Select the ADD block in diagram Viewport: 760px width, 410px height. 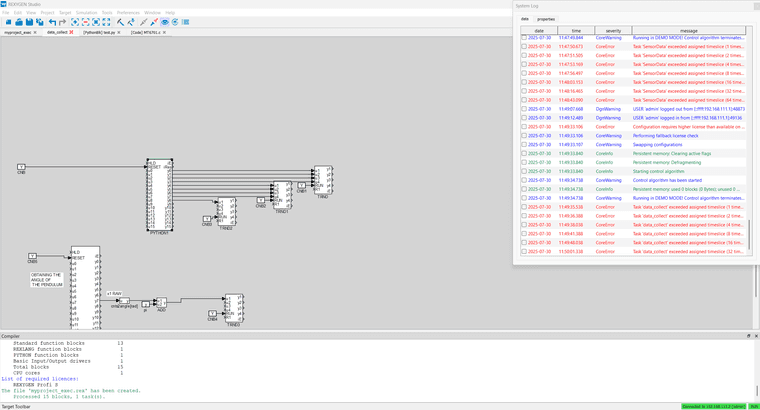coord(161,303)
